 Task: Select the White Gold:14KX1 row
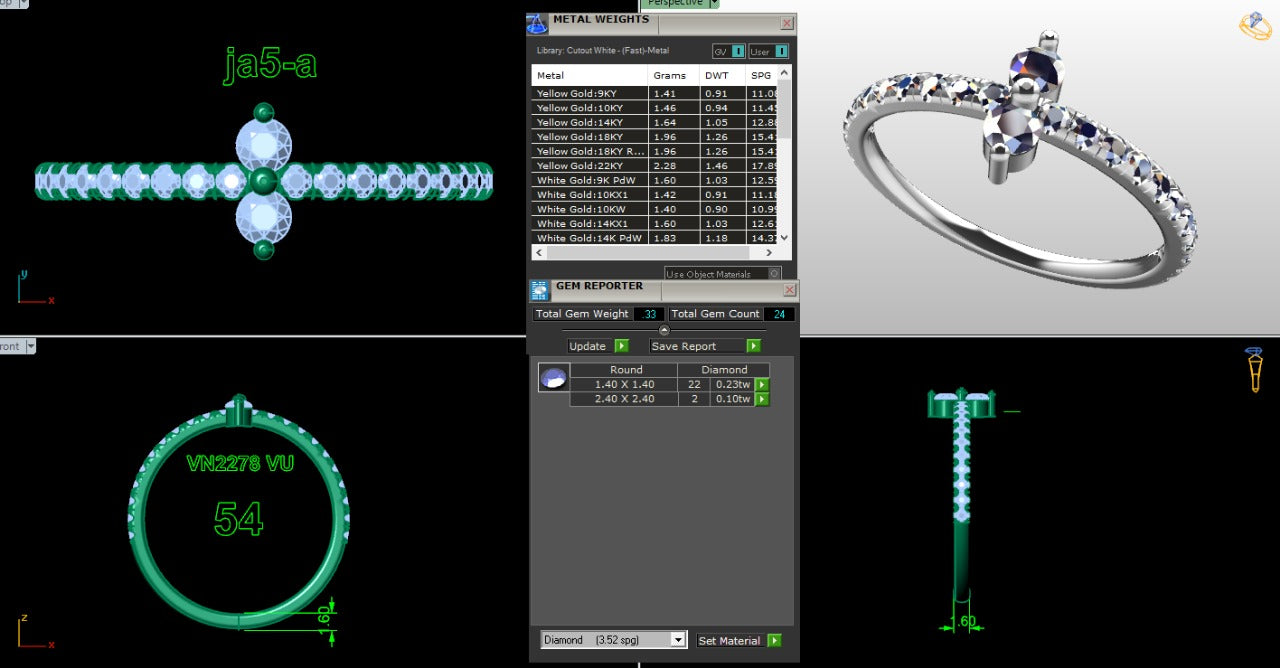pyautogui.click(x=655, y=224)
